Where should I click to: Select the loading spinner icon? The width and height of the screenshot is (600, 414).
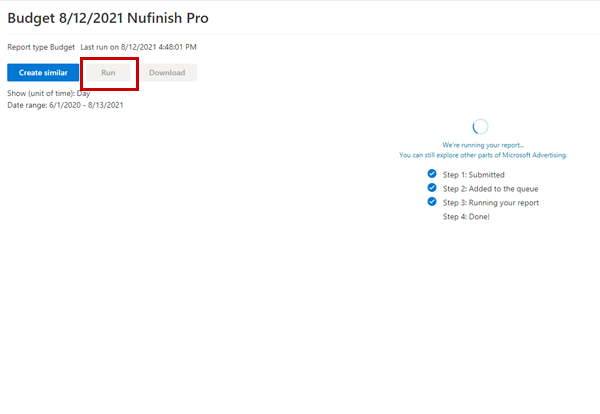tap(480, 127)
